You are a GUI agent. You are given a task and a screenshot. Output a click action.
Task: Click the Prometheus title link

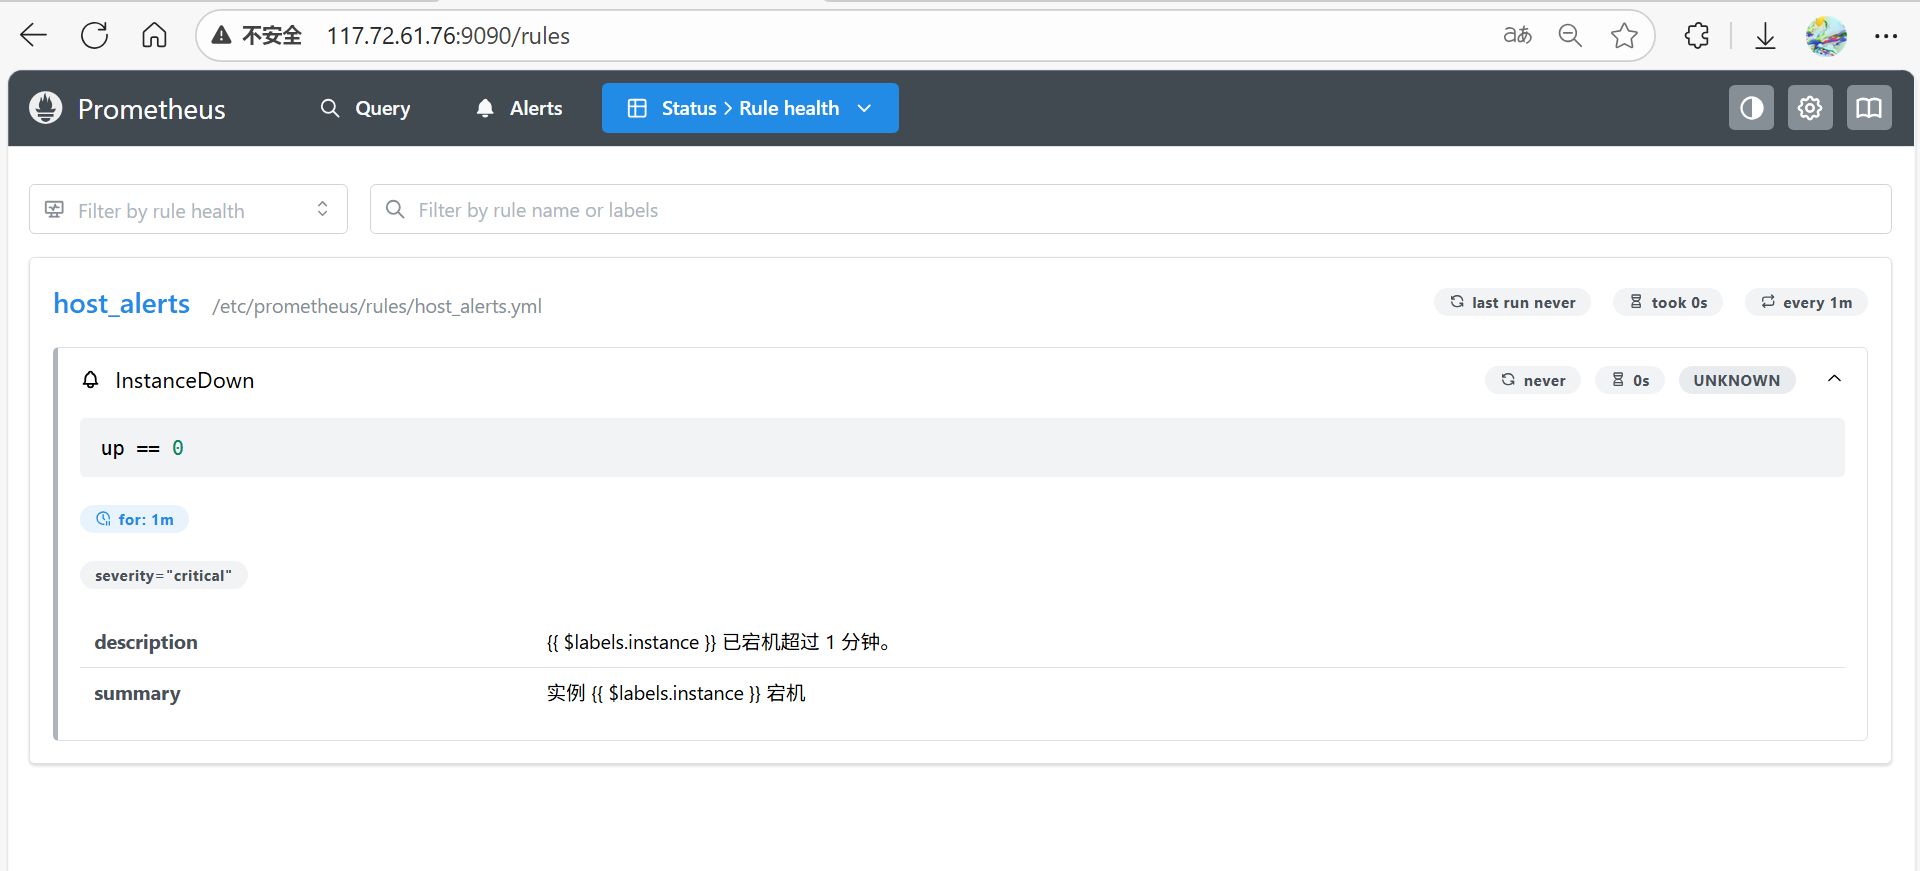tap(152, 109)
